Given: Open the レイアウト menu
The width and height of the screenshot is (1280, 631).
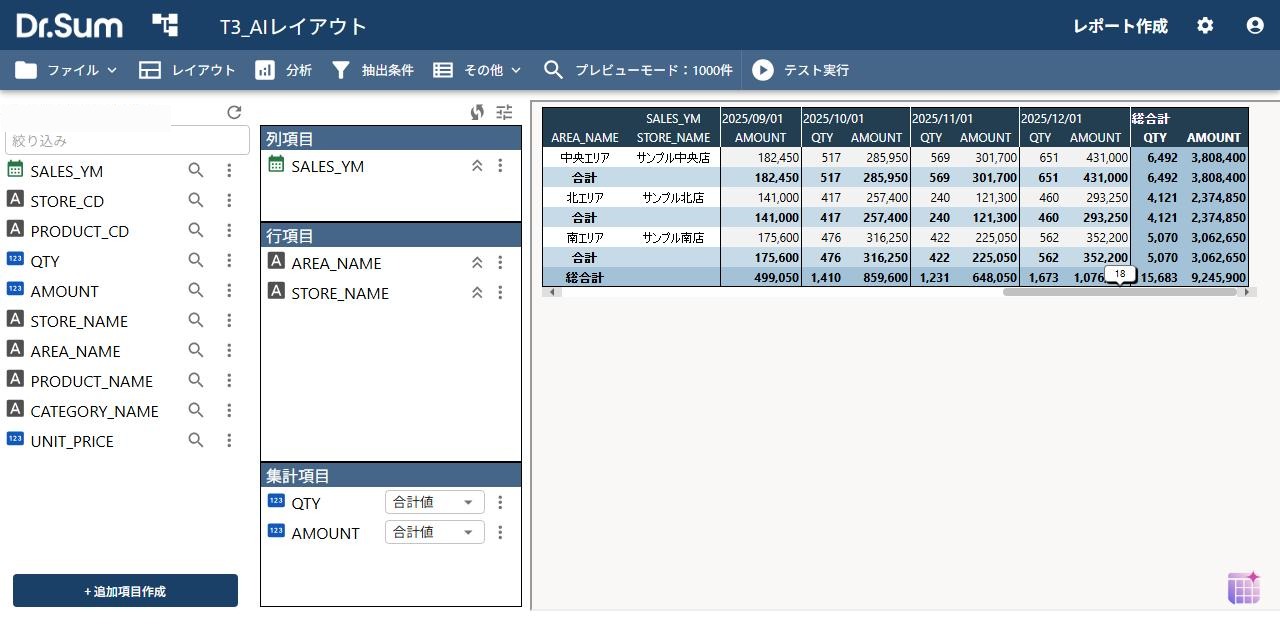Looking at the screenshot, I should [x=187, y=70].
